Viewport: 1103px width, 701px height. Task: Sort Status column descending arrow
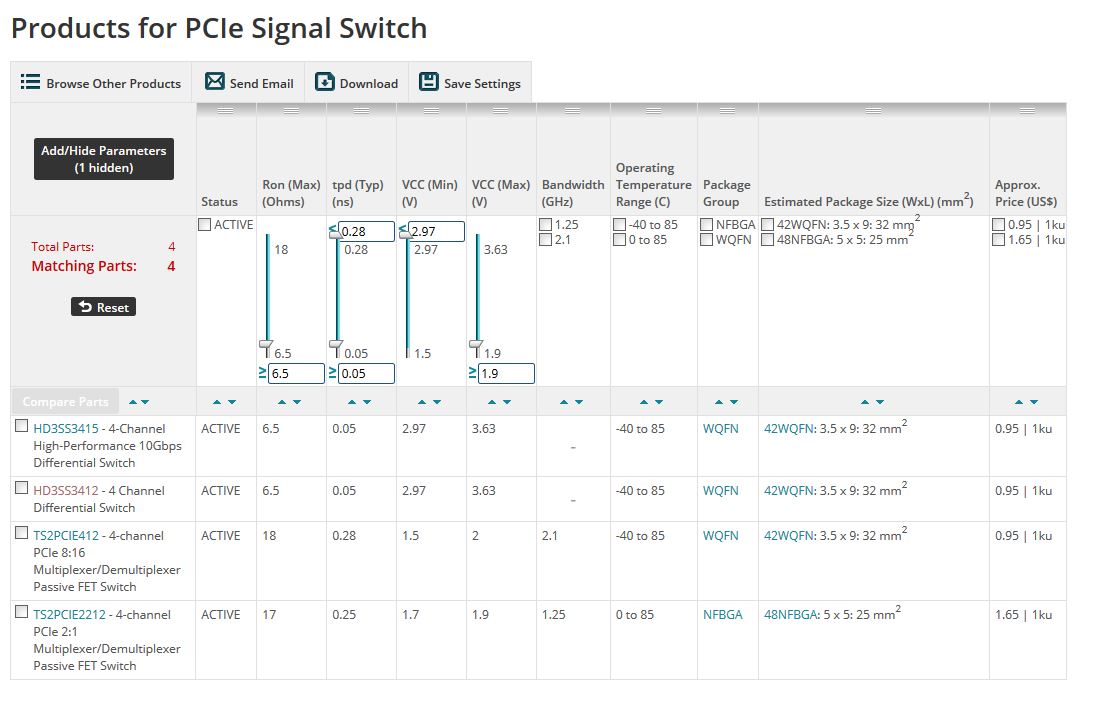point(232,402)
